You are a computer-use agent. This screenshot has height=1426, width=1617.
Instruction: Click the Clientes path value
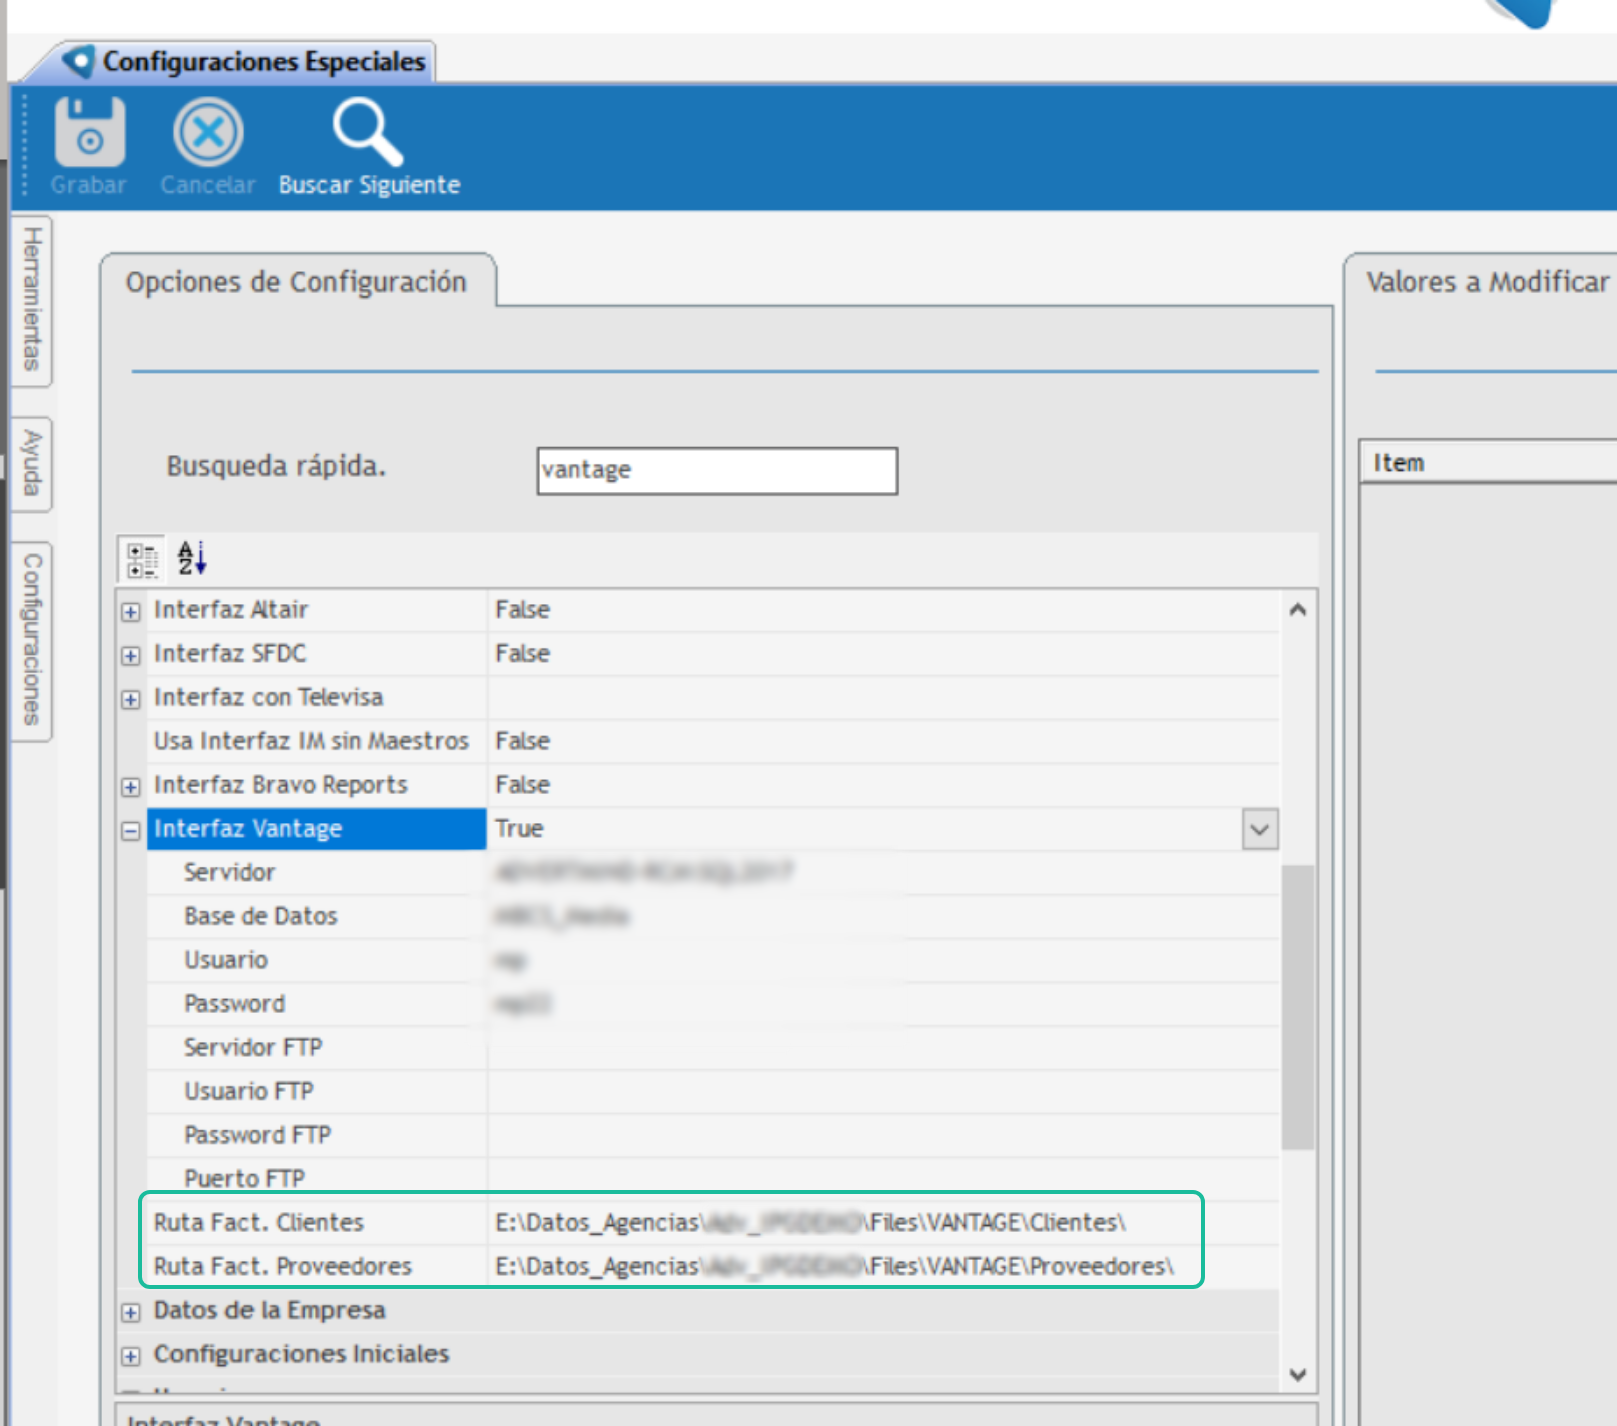click(x=810, y=1222)
